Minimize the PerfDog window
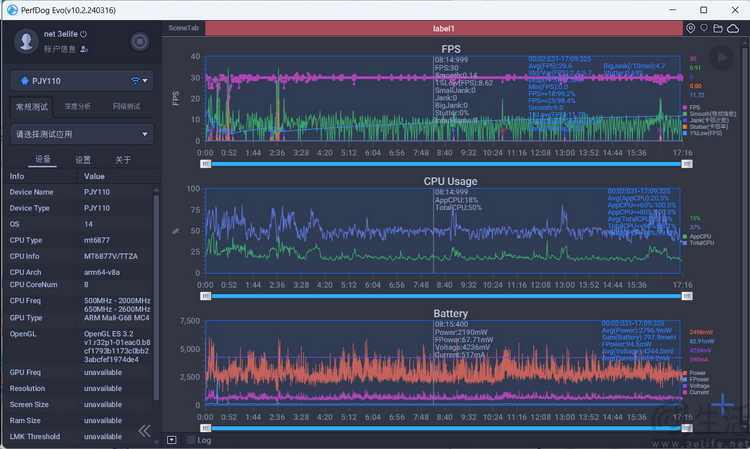 (673, 10)
